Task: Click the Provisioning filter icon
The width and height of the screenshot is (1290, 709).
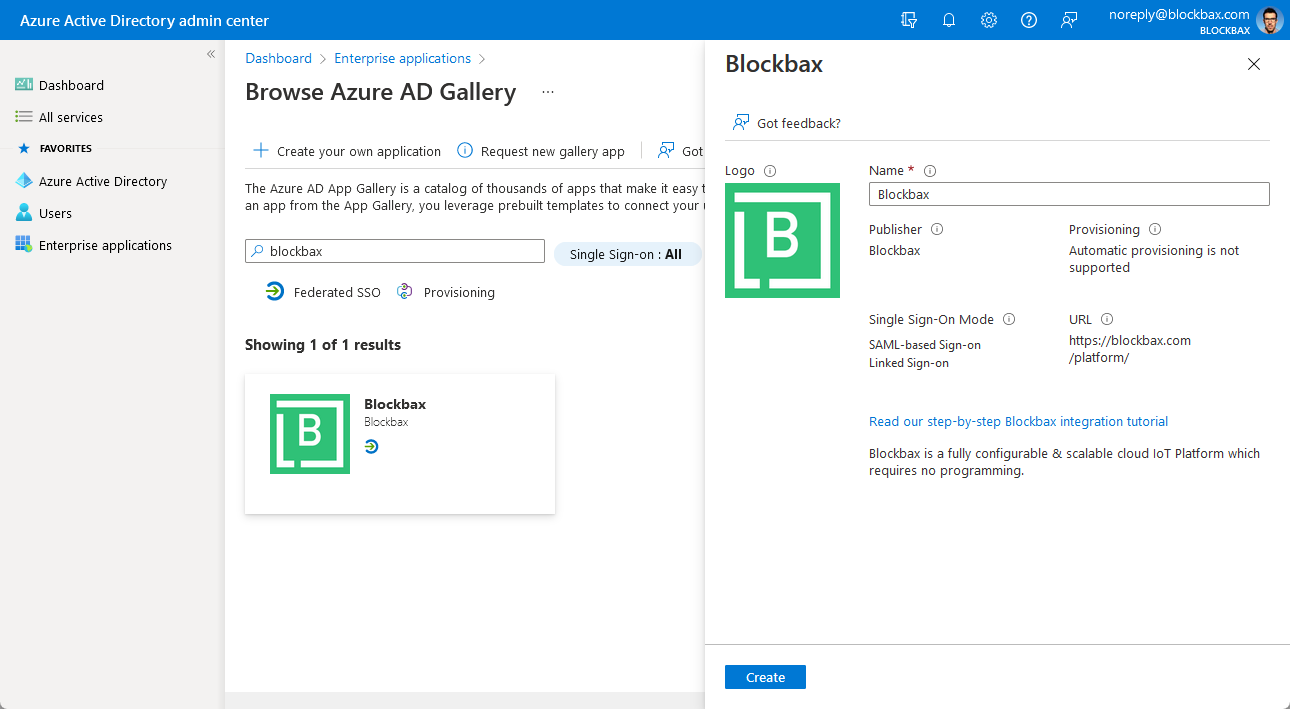Action: tap(404, 291)
